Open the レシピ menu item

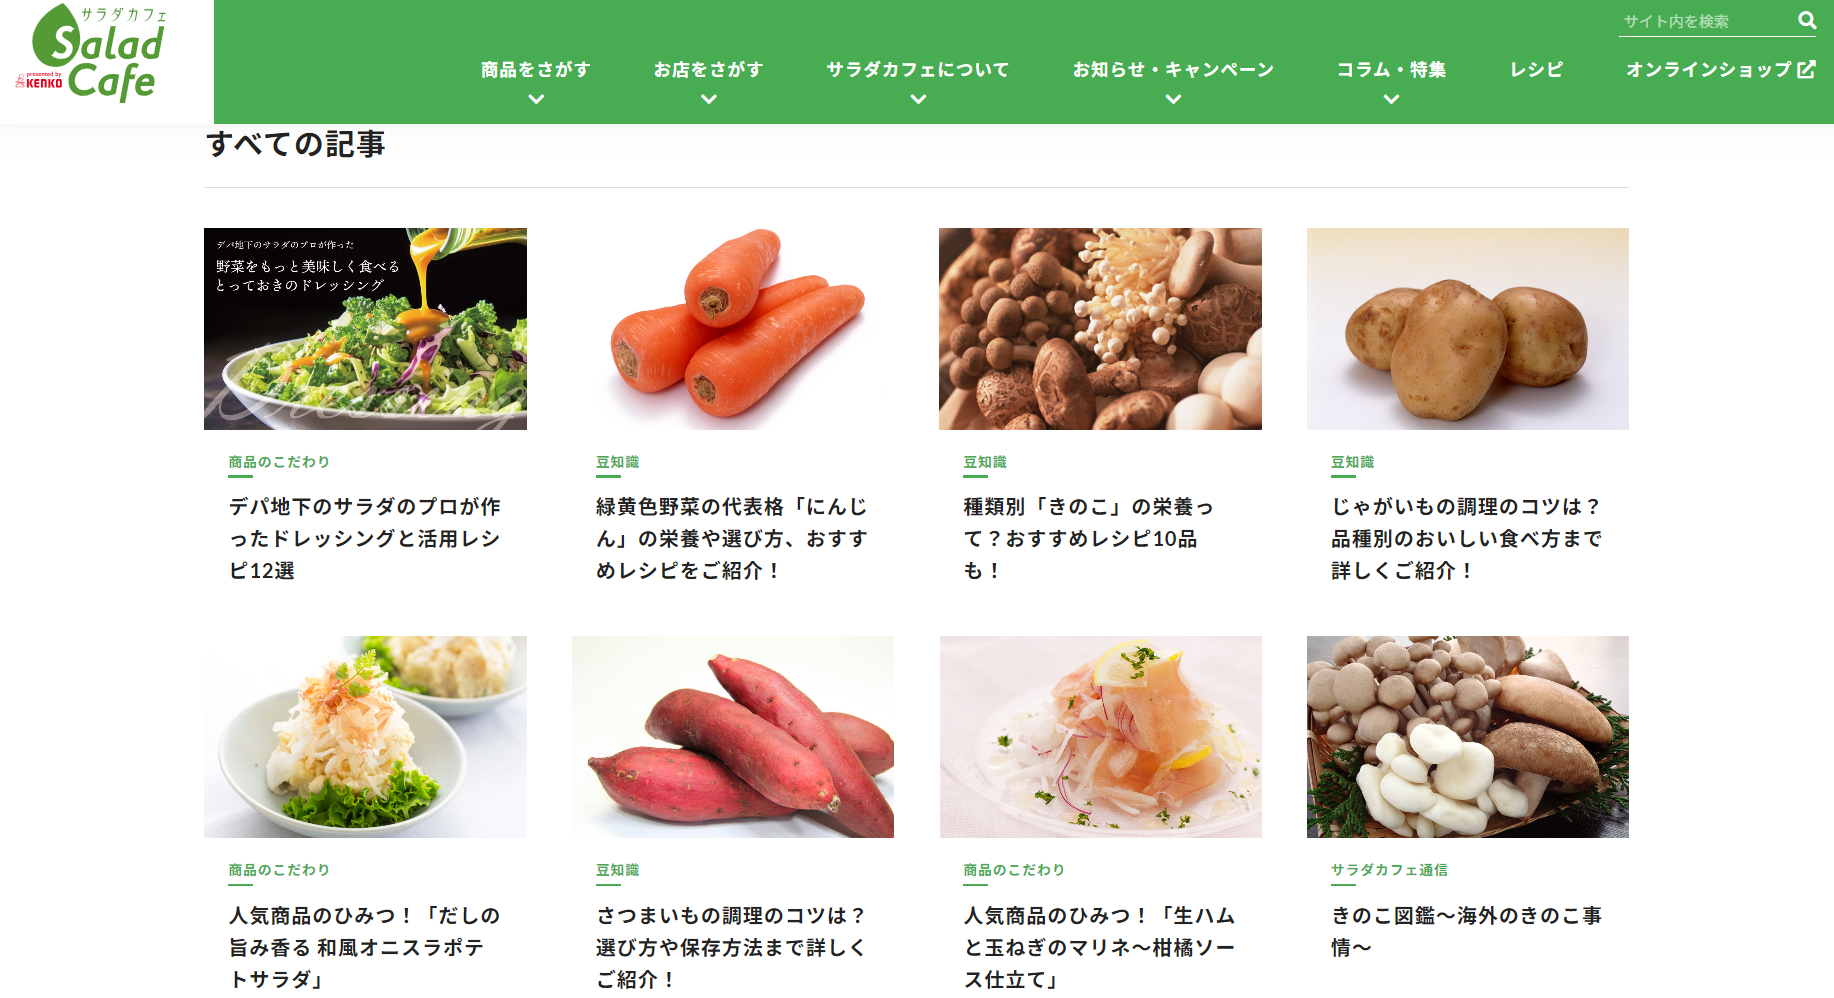(1536, 70)
